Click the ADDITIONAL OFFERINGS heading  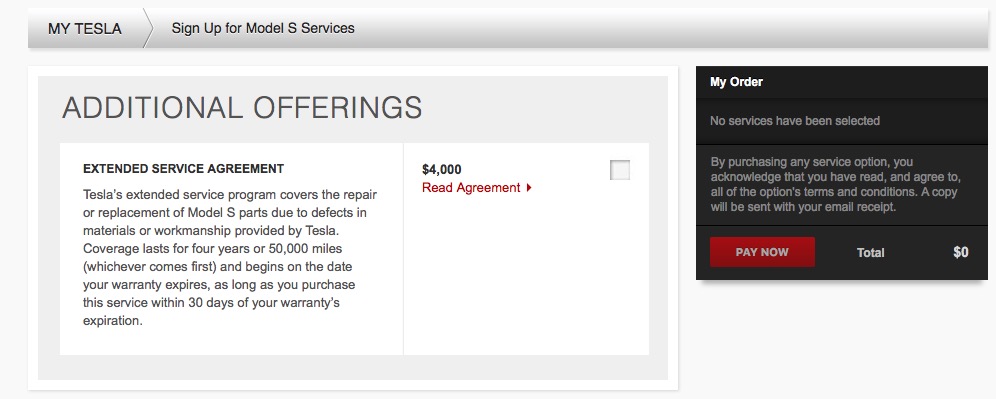point(242,107)
